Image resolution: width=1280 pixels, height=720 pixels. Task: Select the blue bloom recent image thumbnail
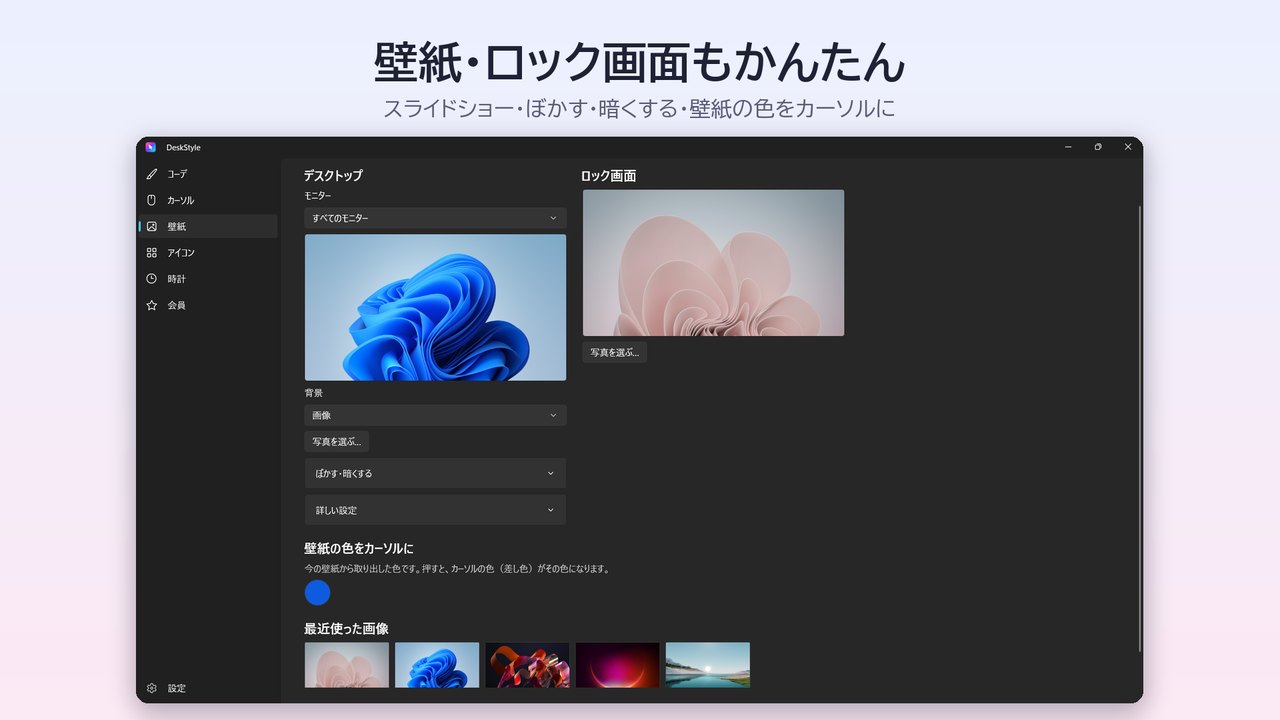click(437, 665)
